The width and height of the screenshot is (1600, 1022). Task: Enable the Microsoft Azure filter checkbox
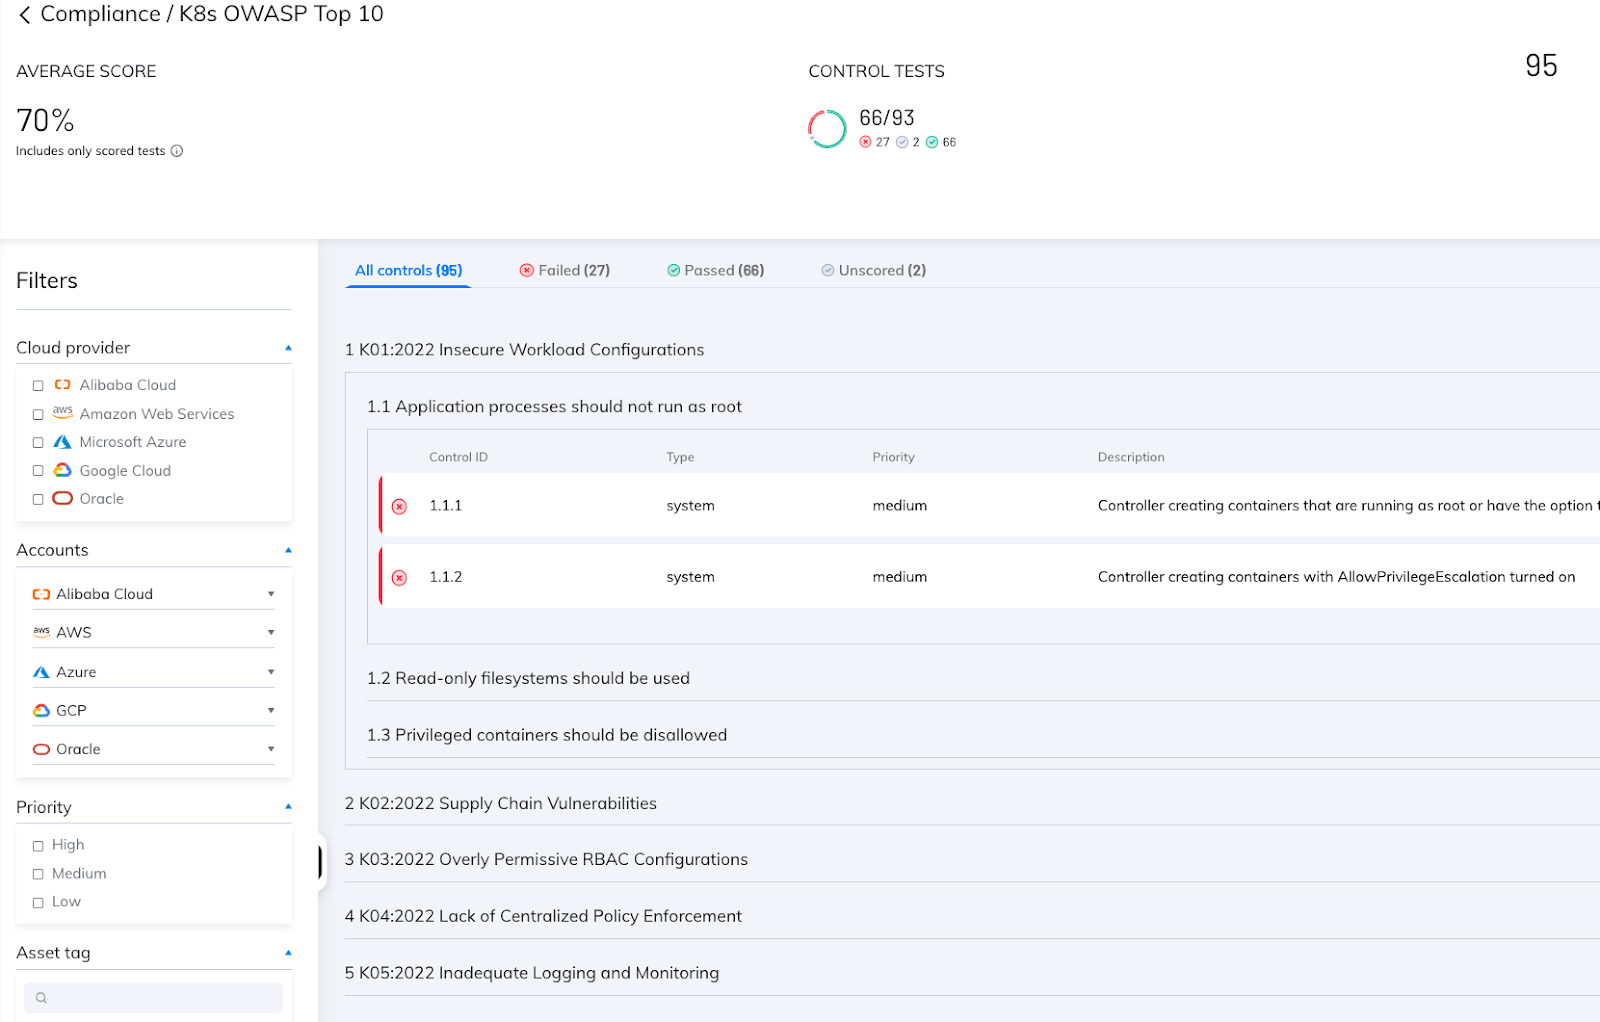click(x=38, y=441)
